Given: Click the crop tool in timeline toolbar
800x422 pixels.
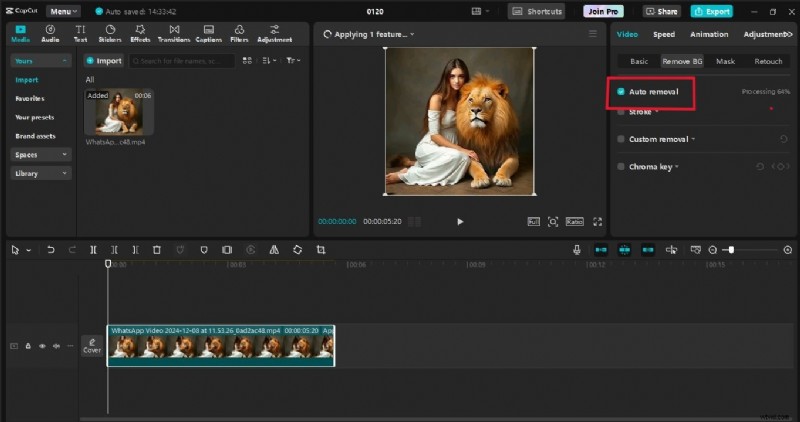Looking at the screenshot, I should (321, 249).
